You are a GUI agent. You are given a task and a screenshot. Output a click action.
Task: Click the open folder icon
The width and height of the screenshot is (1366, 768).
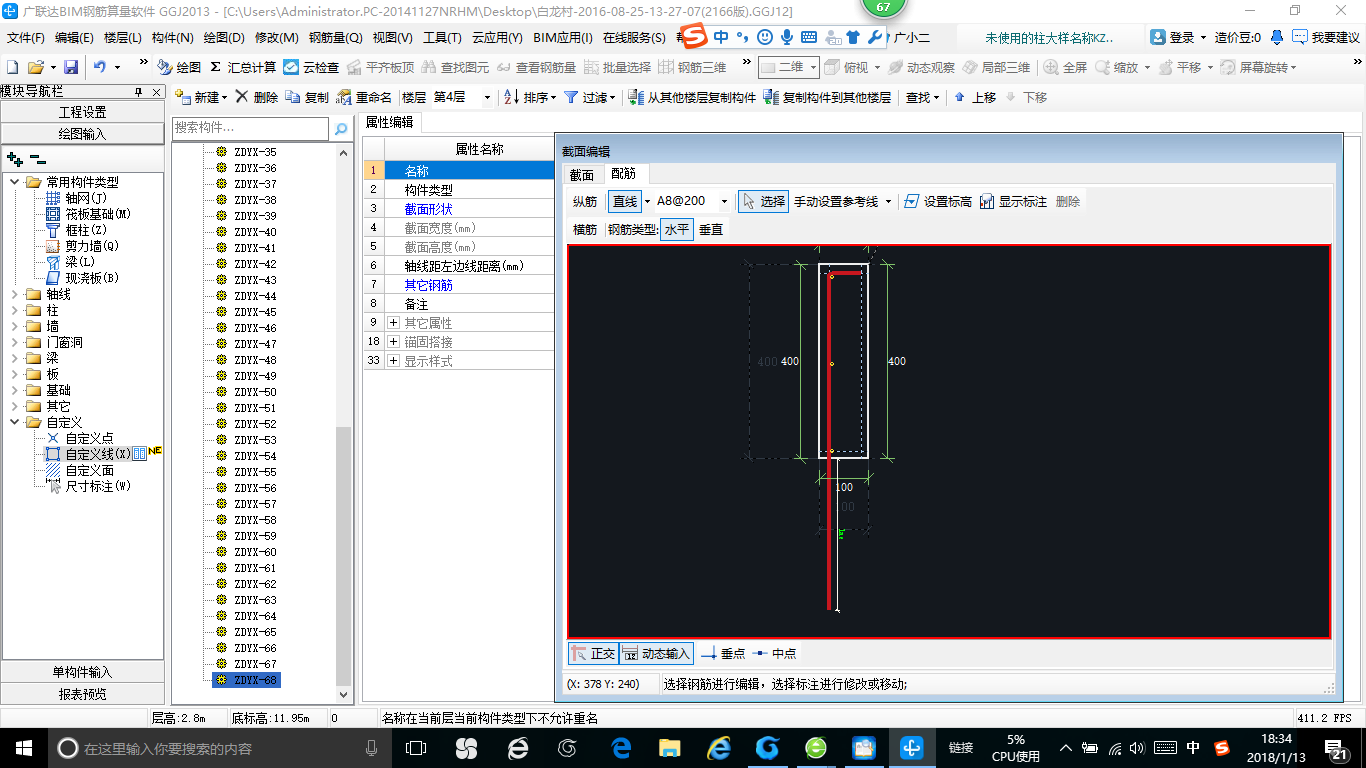click(x=35, y=67)
